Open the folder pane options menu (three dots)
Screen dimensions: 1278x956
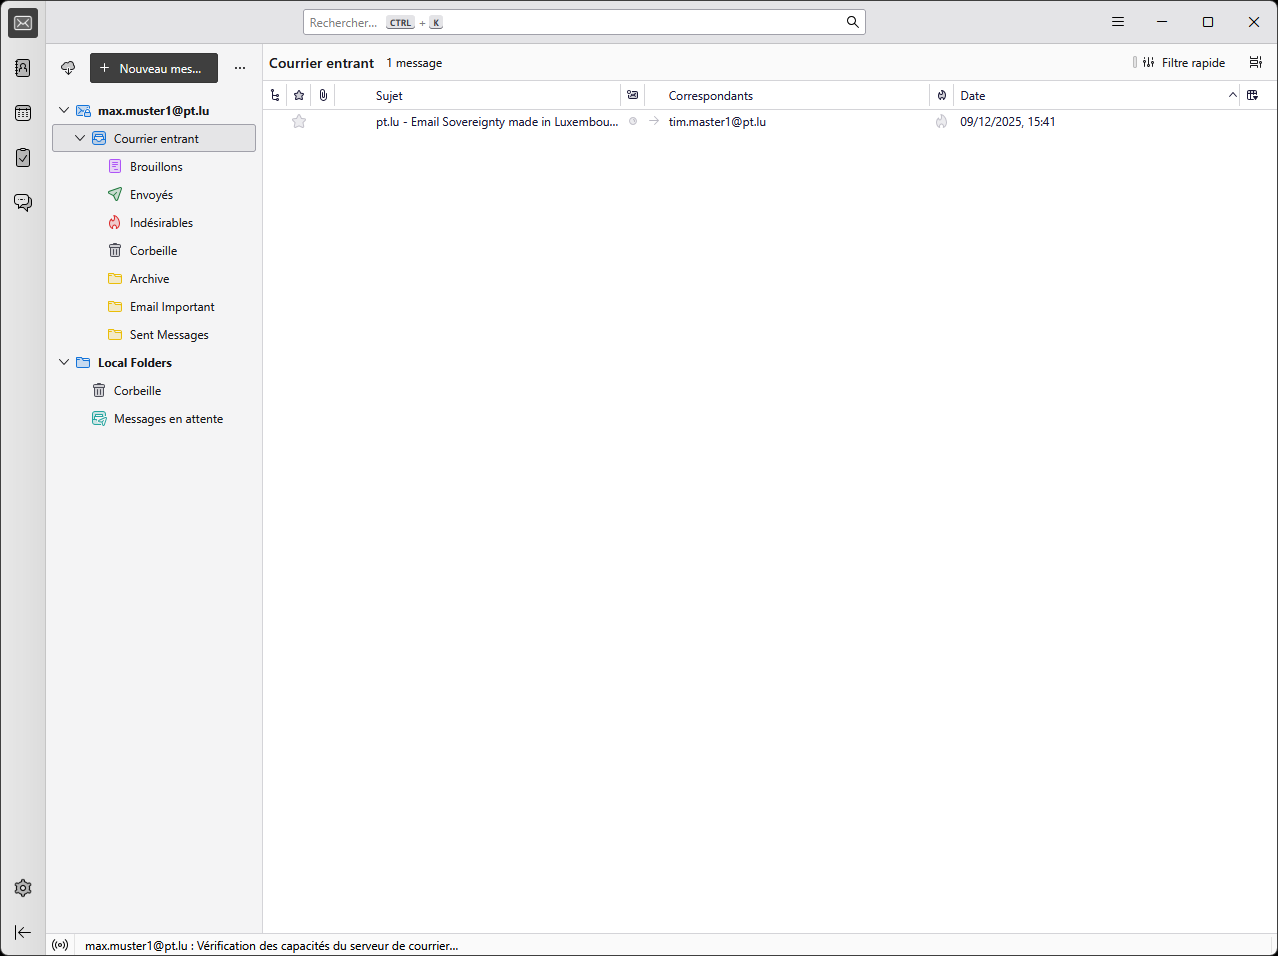point(240,68)
